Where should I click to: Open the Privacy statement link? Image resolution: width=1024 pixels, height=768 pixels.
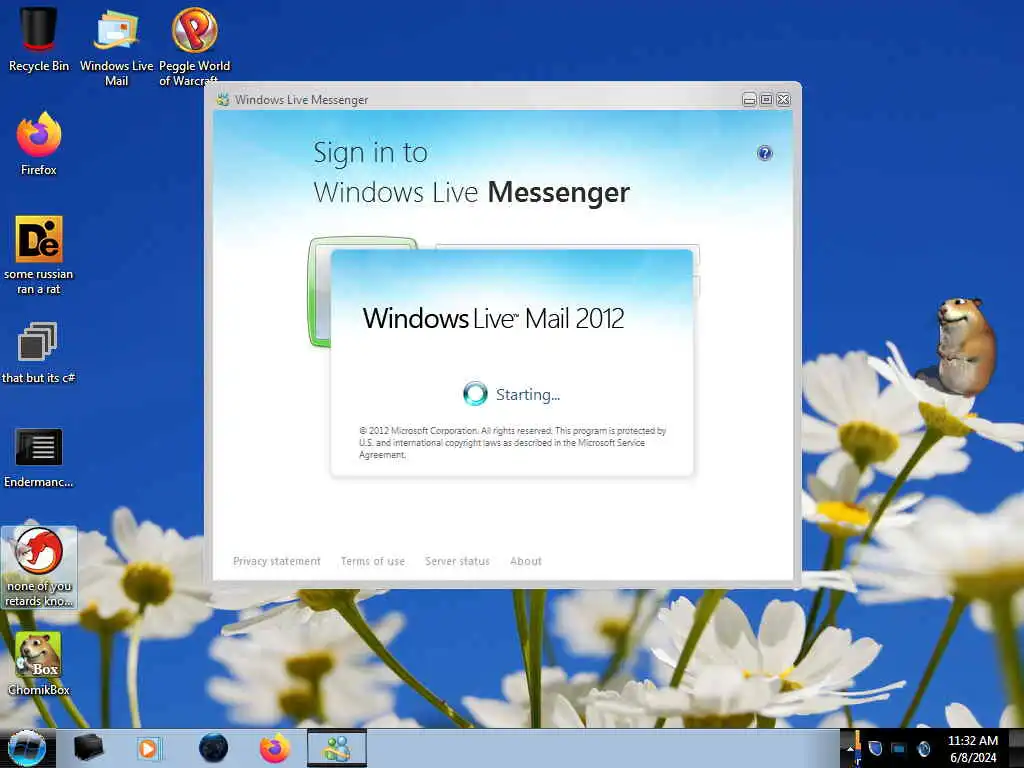coord(277,561)
